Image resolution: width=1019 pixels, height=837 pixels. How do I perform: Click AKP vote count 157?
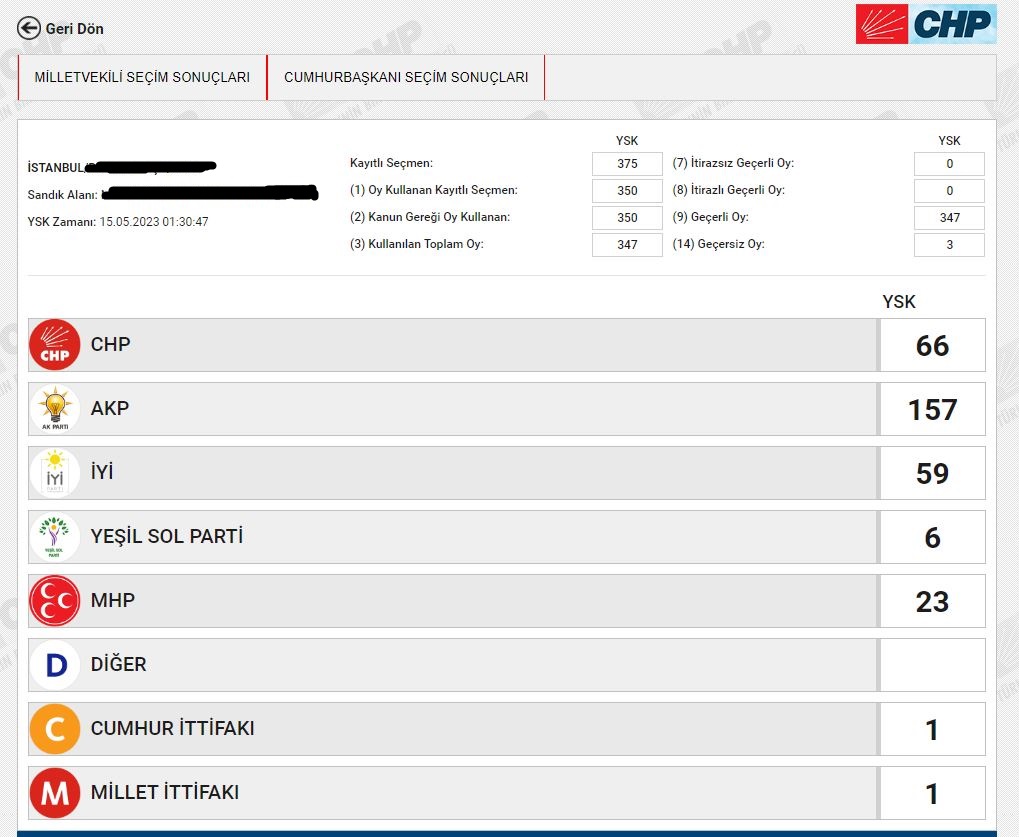point(933,409)
